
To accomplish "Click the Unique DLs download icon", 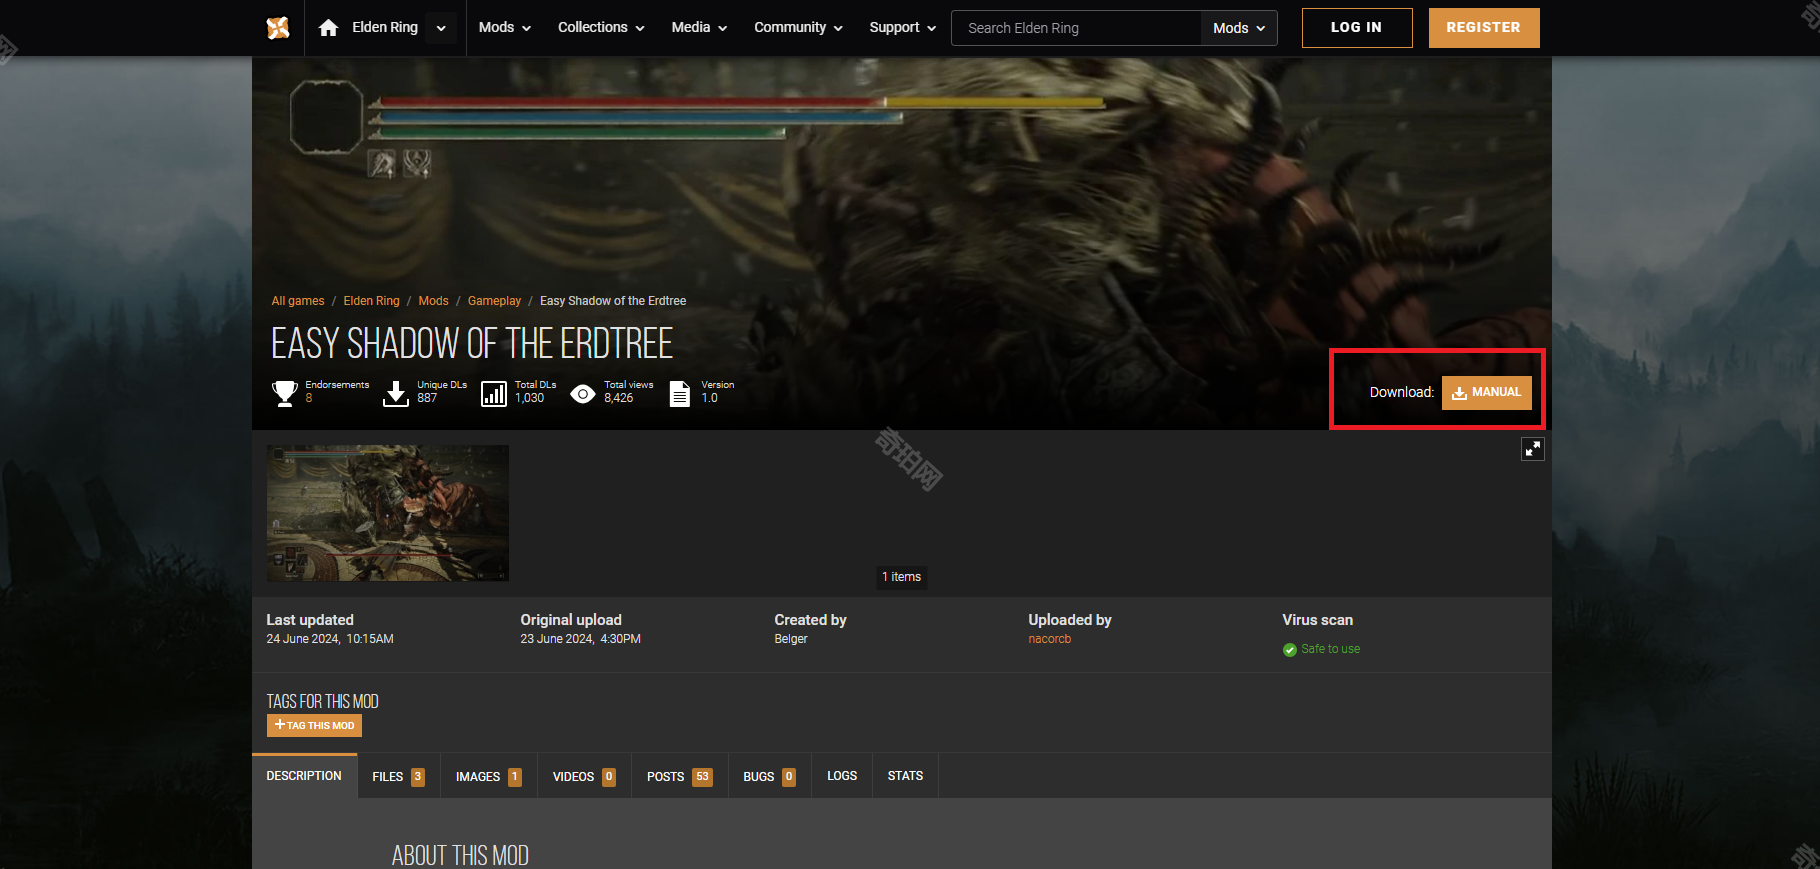I will [x=396, y=393].
